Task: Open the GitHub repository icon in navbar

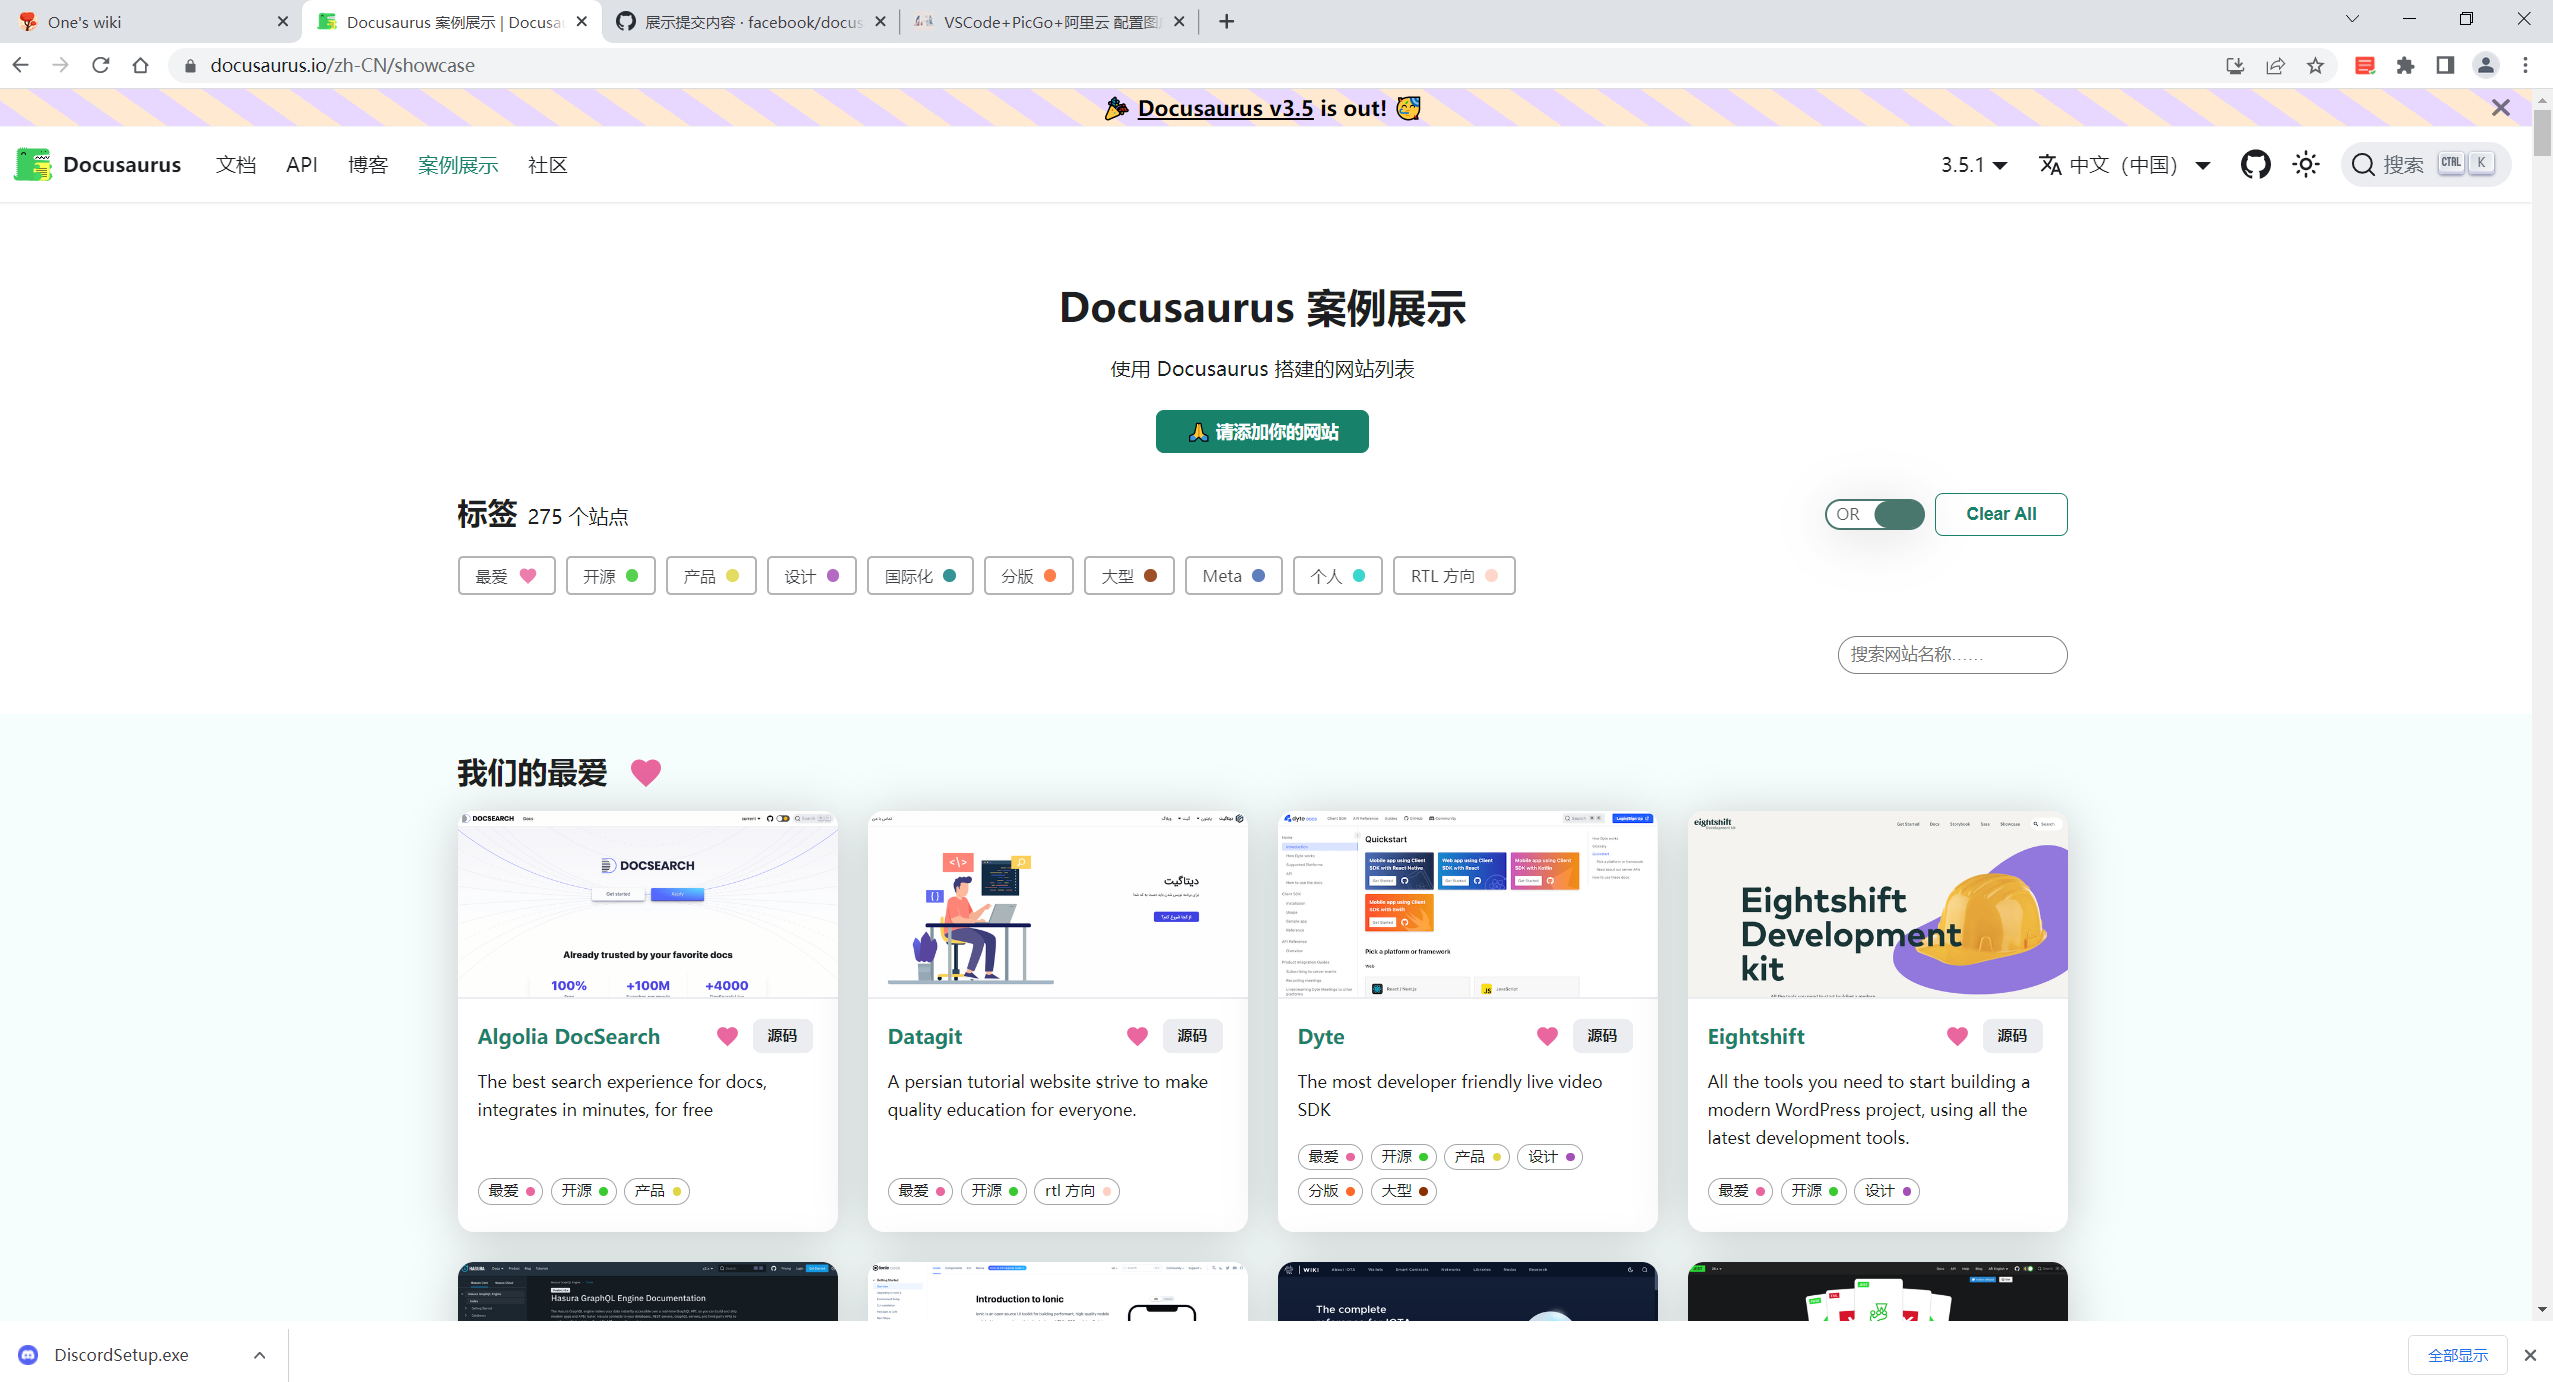Action: [2255, 165]
